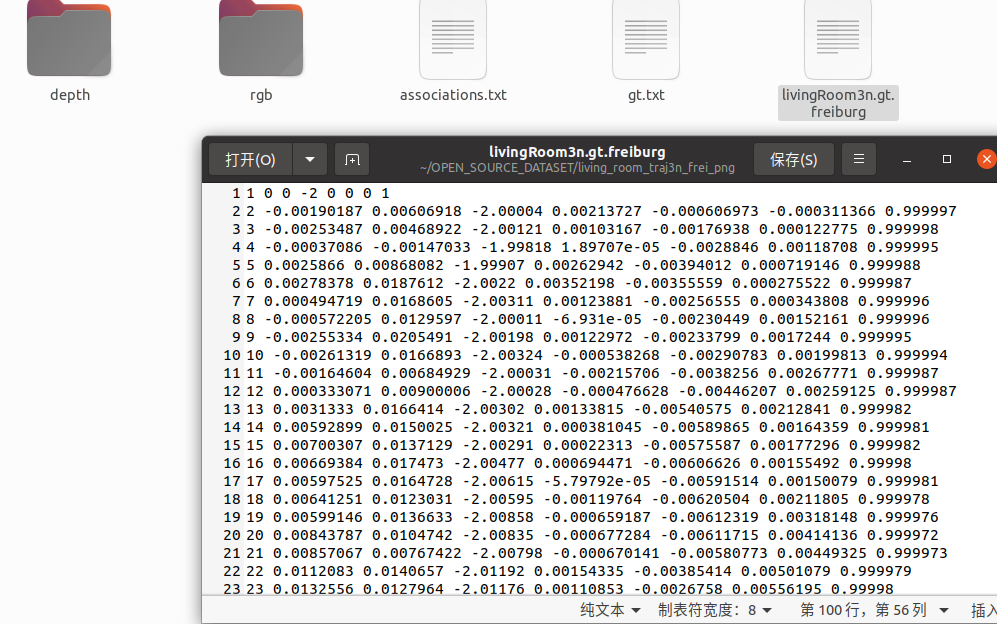
Task: Click value -6.931e-05 in line 8
Action: click(597, 319)
